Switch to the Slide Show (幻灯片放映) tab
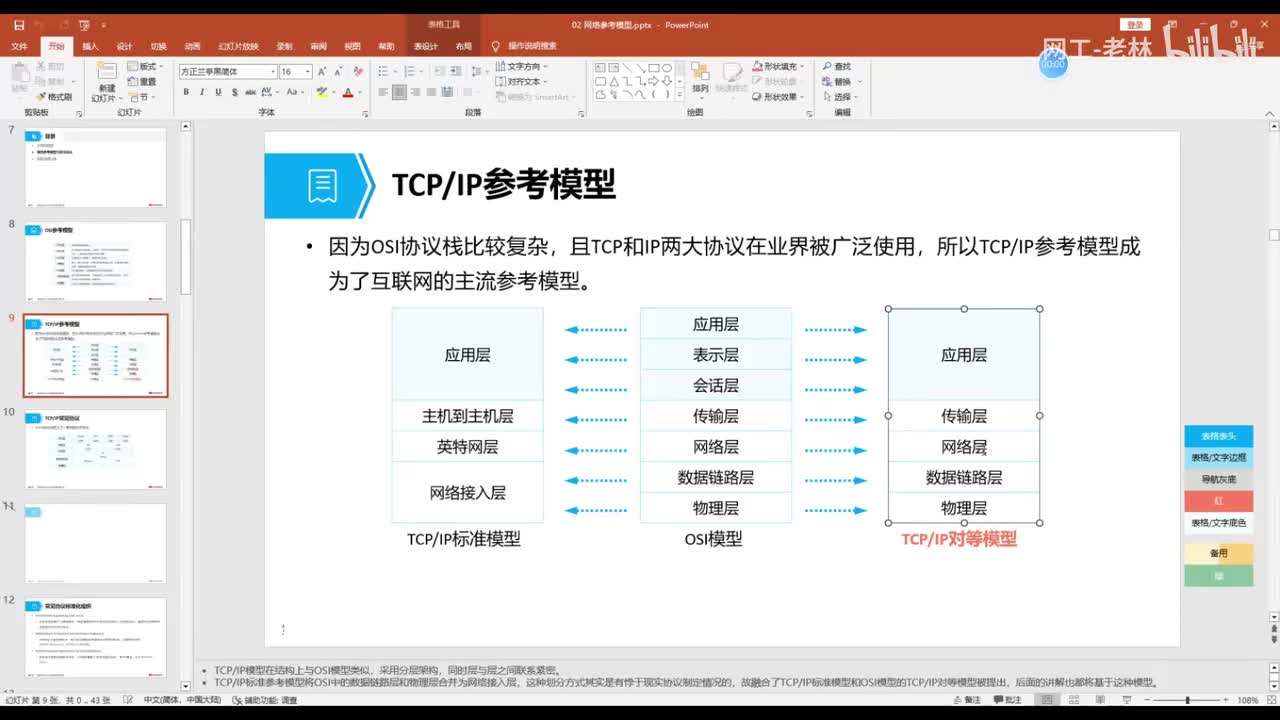Image resolution: width=1280 pixels, height=720 pixels. 238,46
